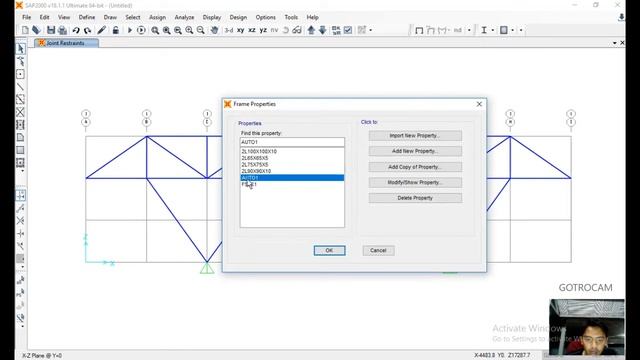Viewport: 640px width, 360px height.
Task: Confirm Frame Properties with OK
Action: (329, 250)
